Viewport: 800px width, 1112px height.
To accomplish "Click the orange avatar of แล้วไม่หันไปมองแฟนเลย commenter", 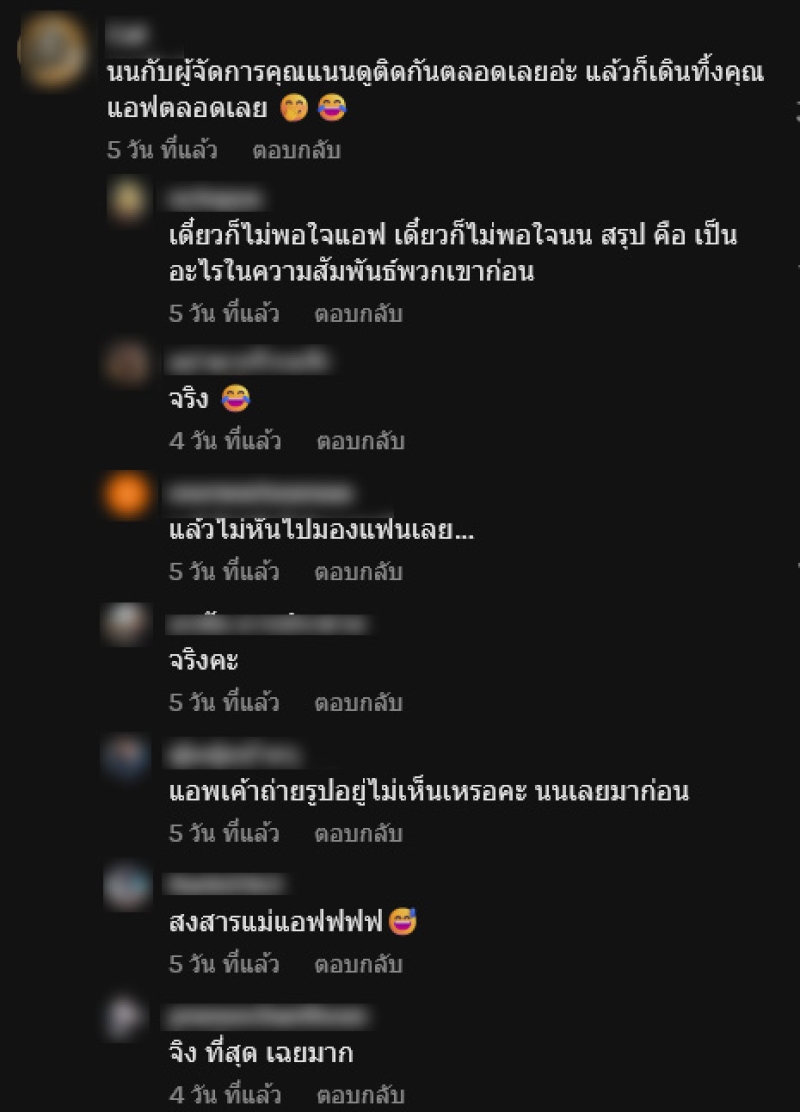I will [128, 494].
